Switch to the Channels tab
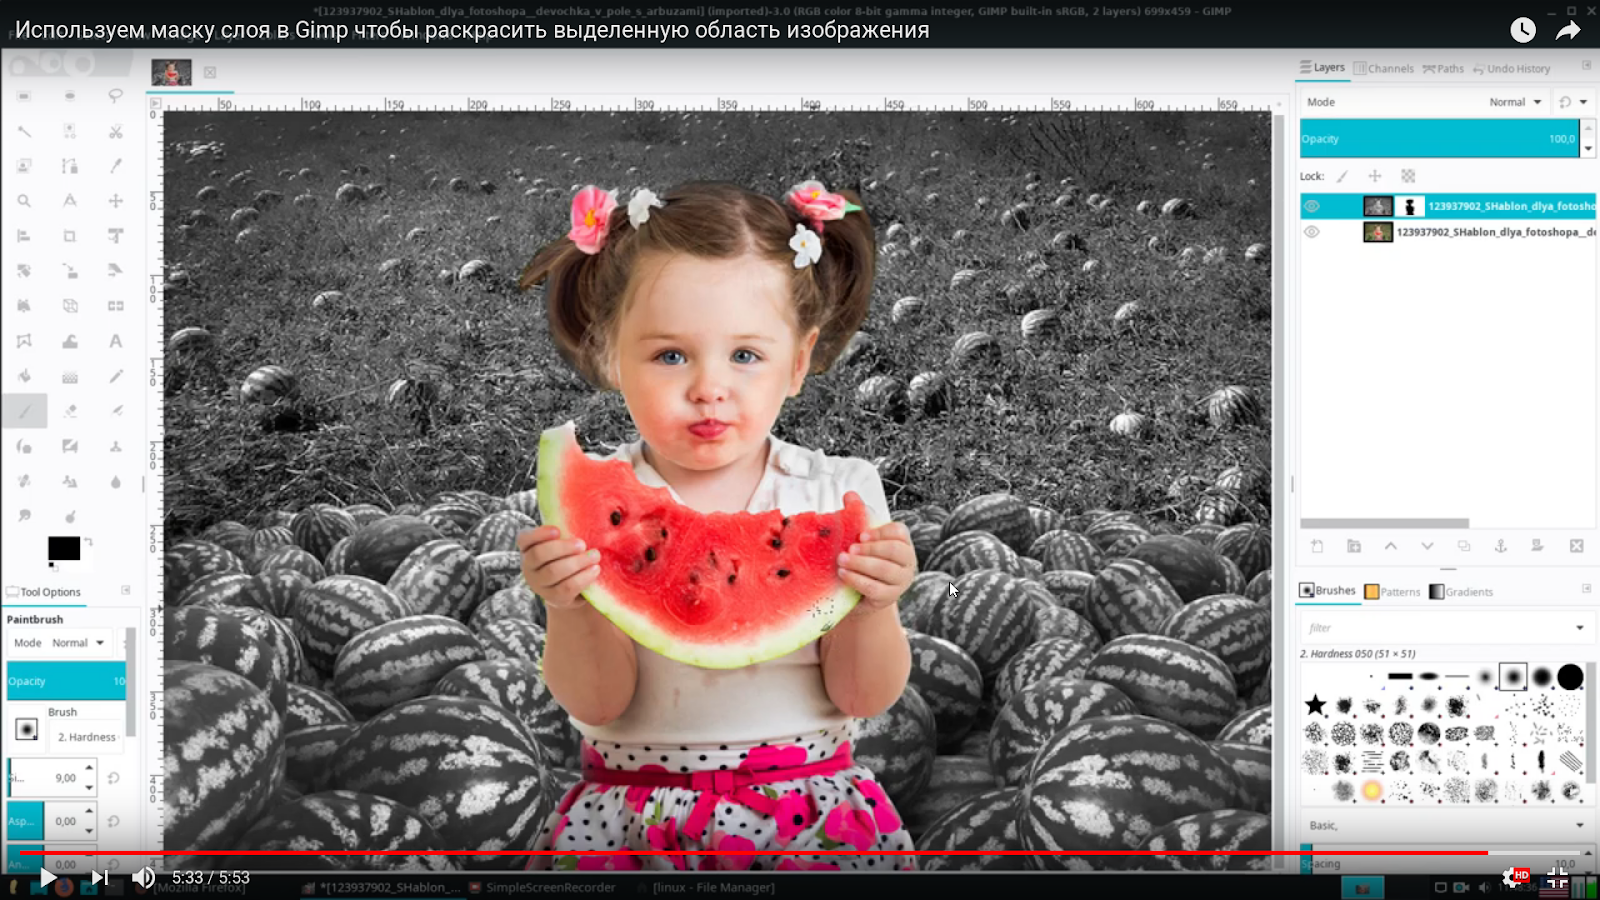Image resolution: width=1600 pixels, height=900 pixels. click(1384, 69)
